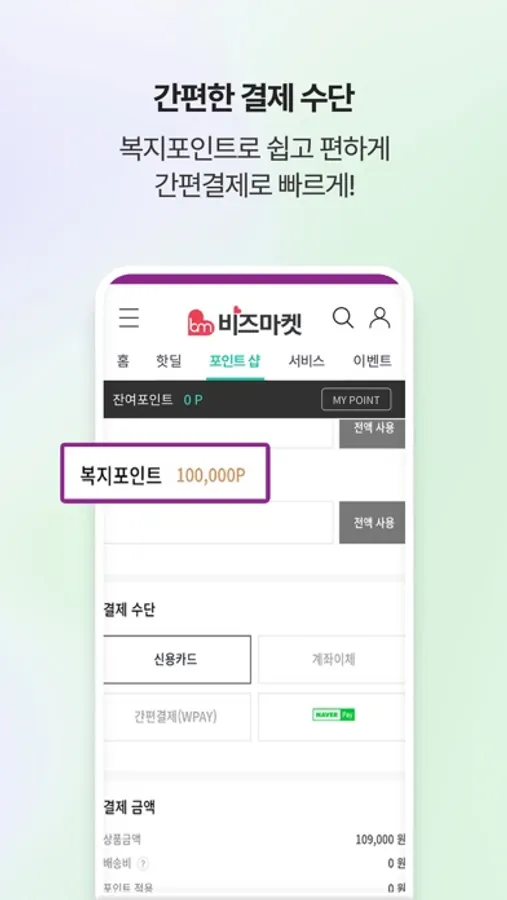Screen dimensions: 507x900
Task: Select the NAVER Pay logo option
Action: [x=333, y=715]
